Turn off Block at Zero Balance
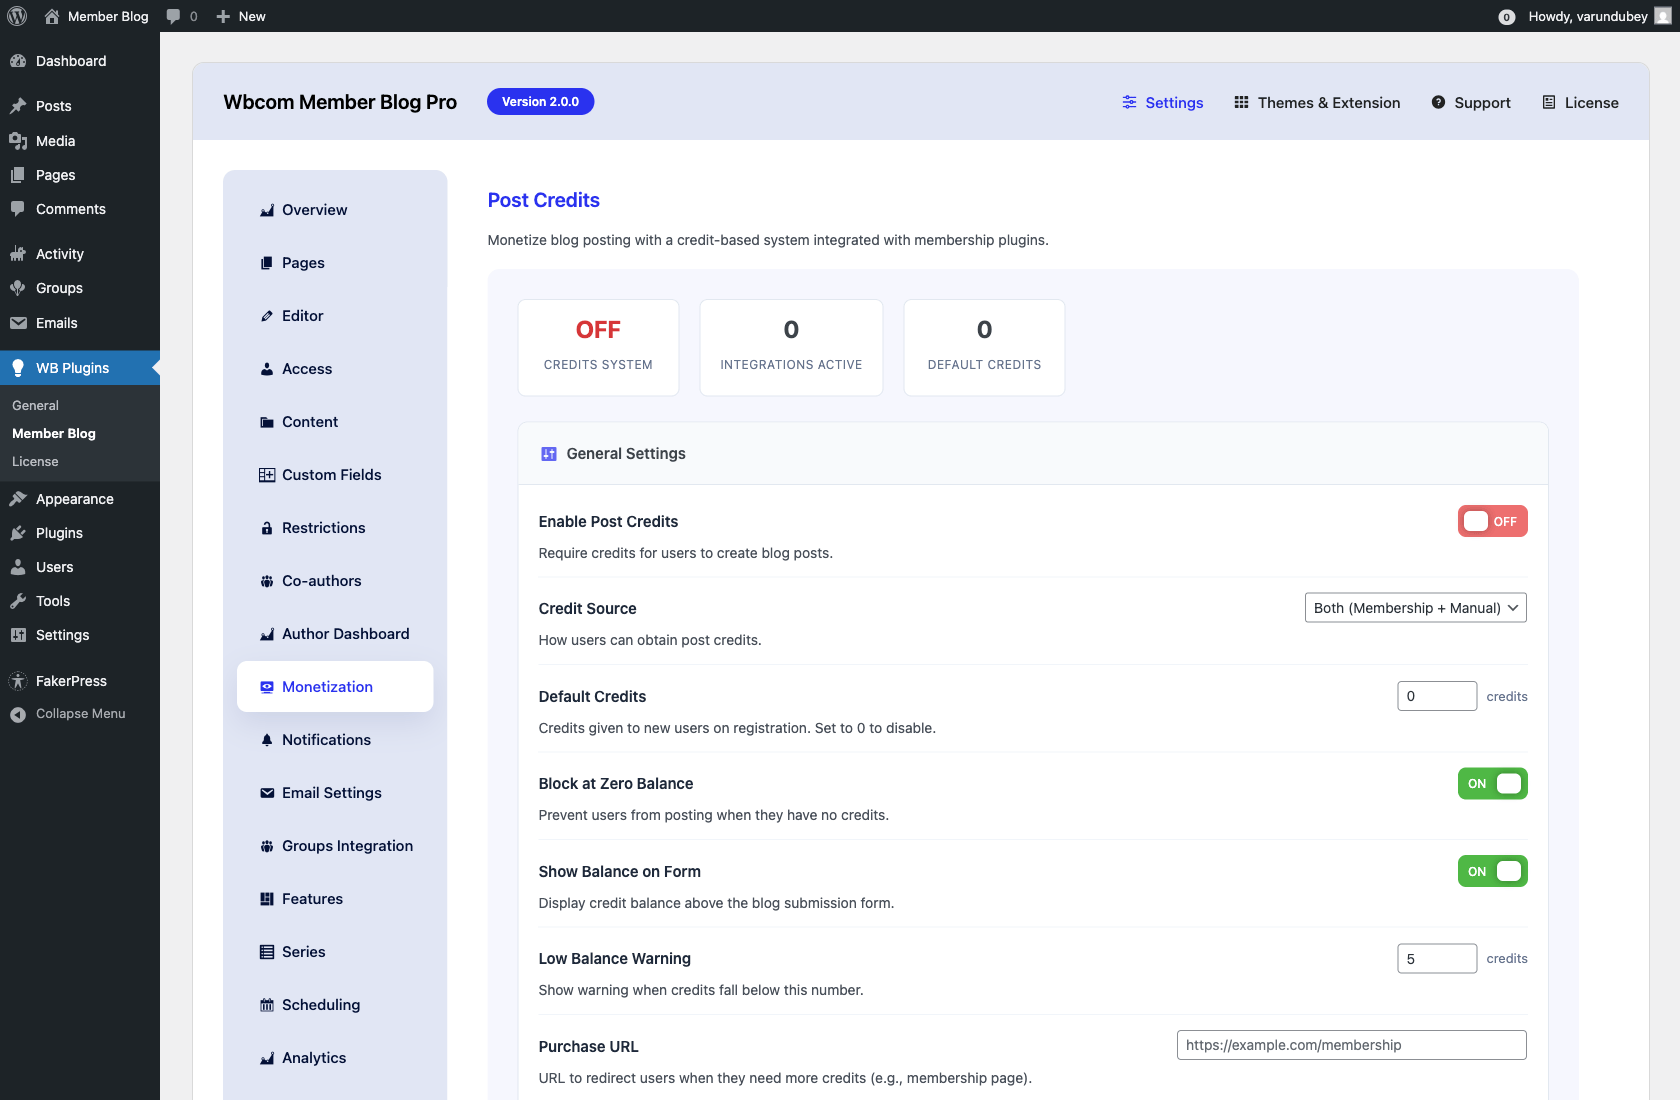 (x=1491, y=784)
